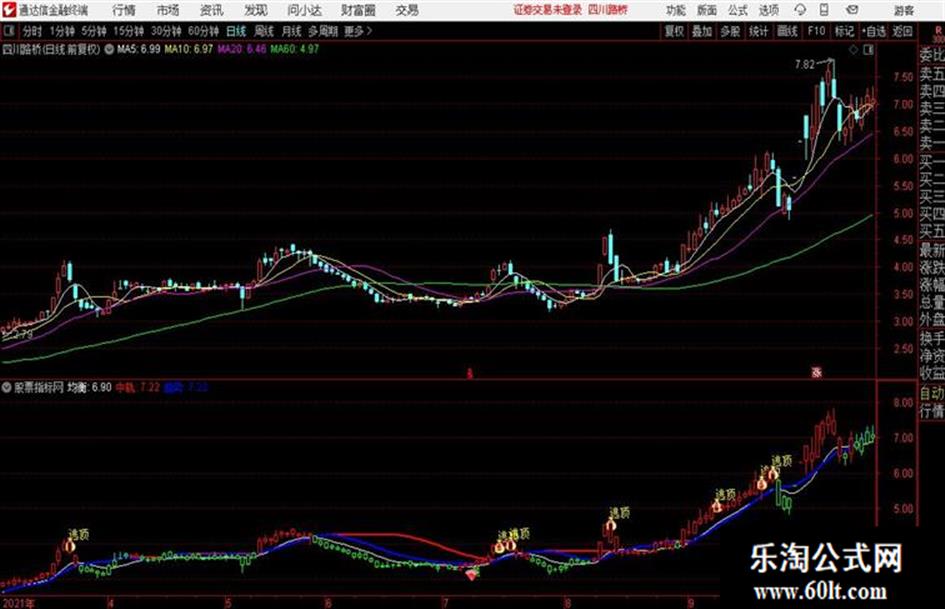This screenshot has height=609, width=945.
Task: Select the 多周期 multi-period tab
Action: [x=323, y=31]
